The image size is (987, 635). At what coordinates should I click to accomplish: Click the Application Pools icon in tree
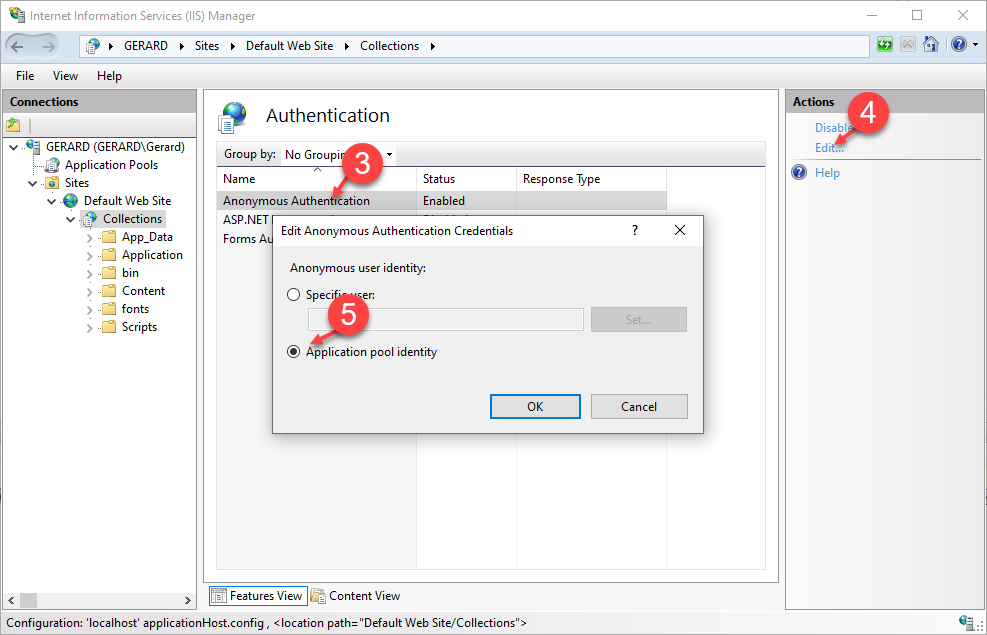(53, 165)
